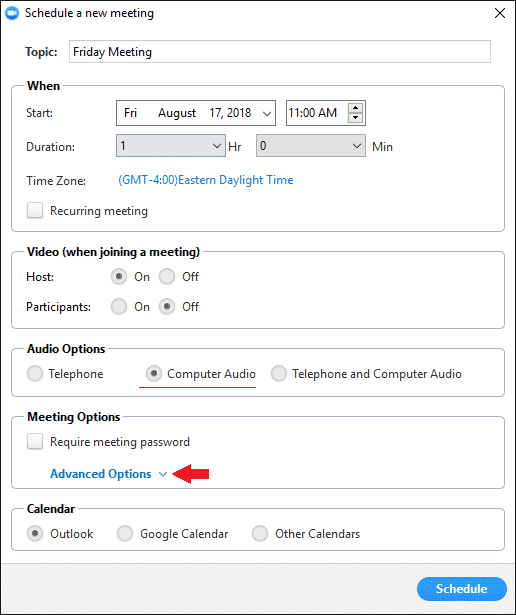Enable the Recurring meeting checkbox
Image resolution: width=516 pixels, height=615 pixels.
[35, 211]
